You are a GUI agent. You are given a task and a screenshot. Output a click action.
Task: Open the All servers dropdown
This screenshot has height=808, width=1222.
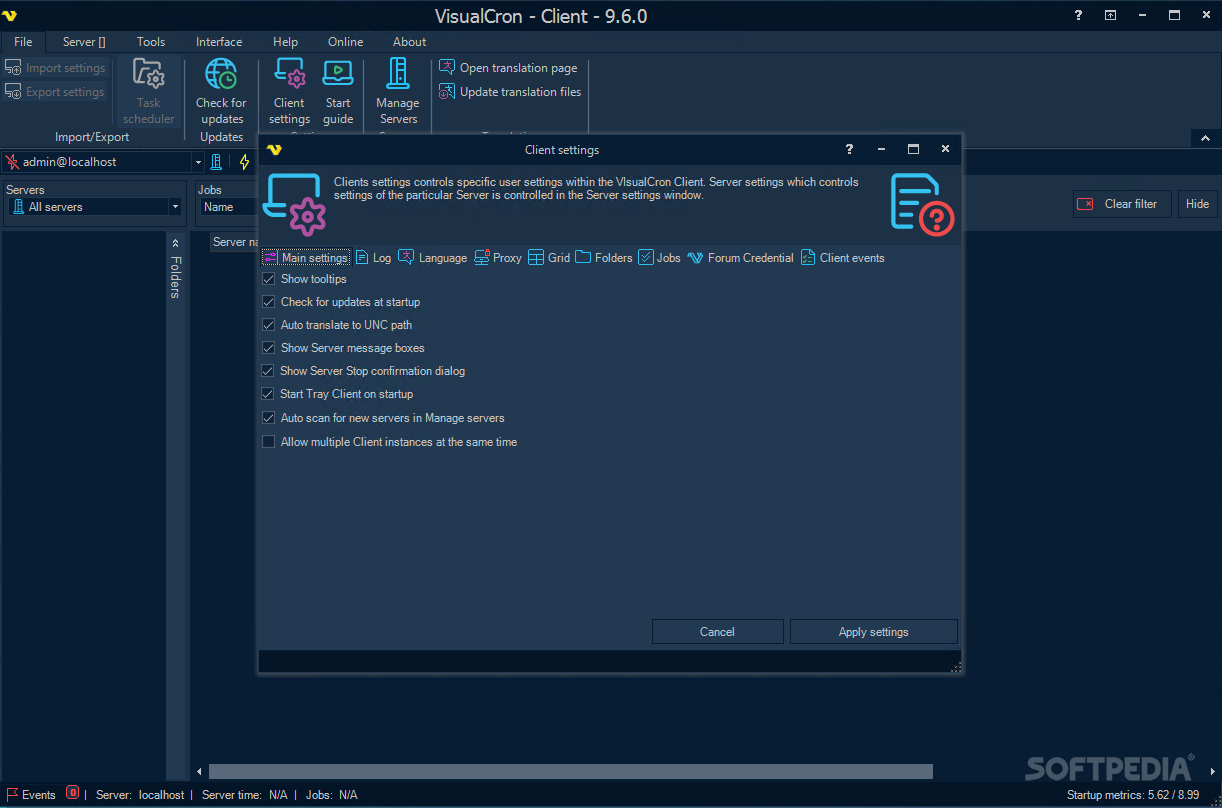(175, 207)
